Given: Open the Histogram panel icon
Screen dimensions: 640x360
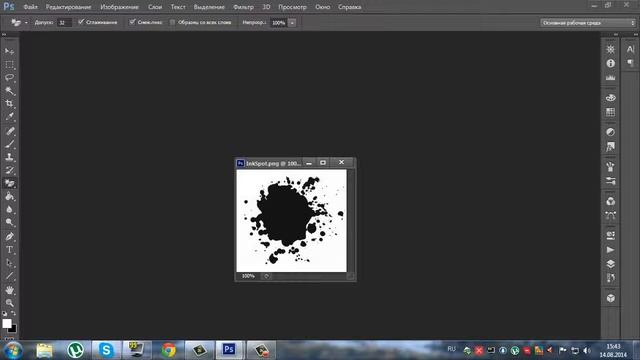Looking at the screenshot, I should 611,78.
